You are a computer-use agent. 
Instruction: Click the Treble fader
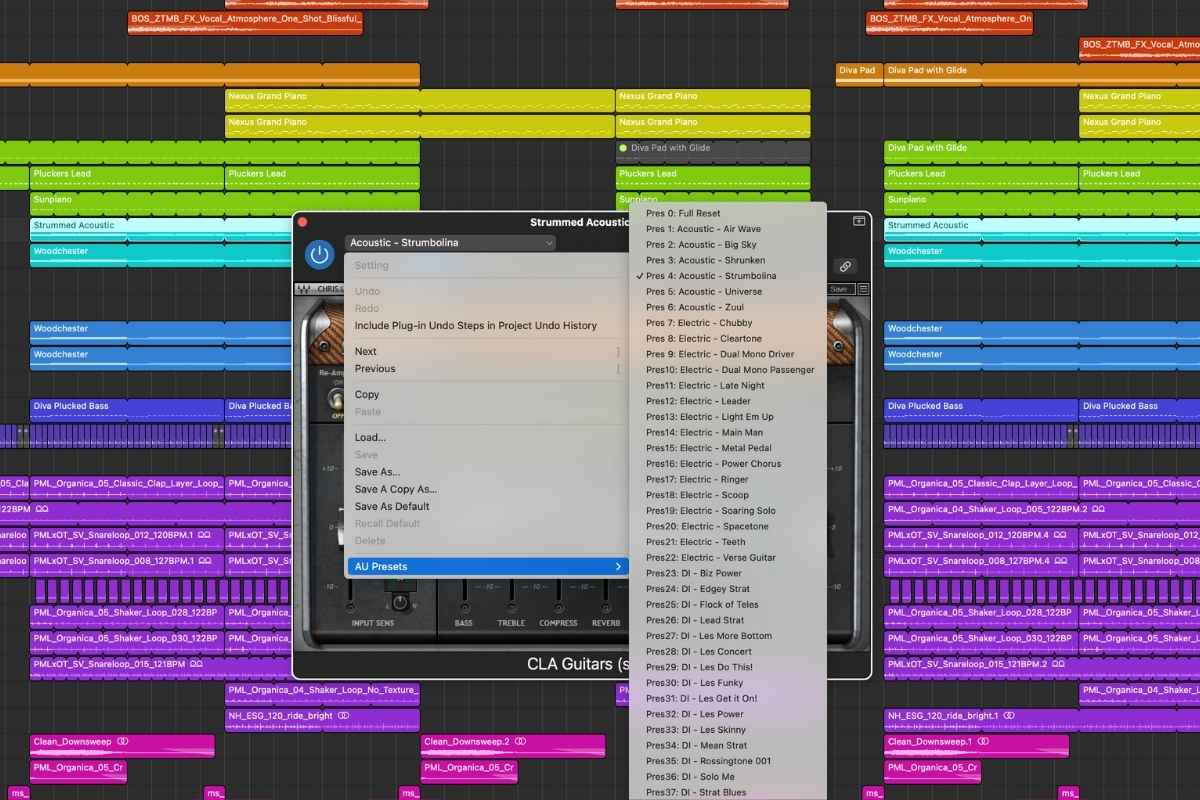[511, 595]
